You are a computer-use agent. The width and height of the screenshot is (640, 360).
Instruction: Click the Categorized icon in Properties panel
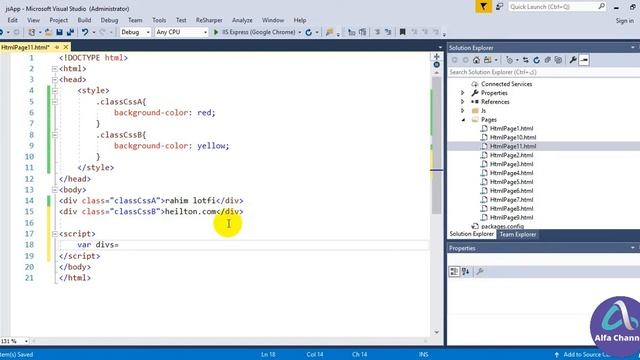(x=454, y=271)
